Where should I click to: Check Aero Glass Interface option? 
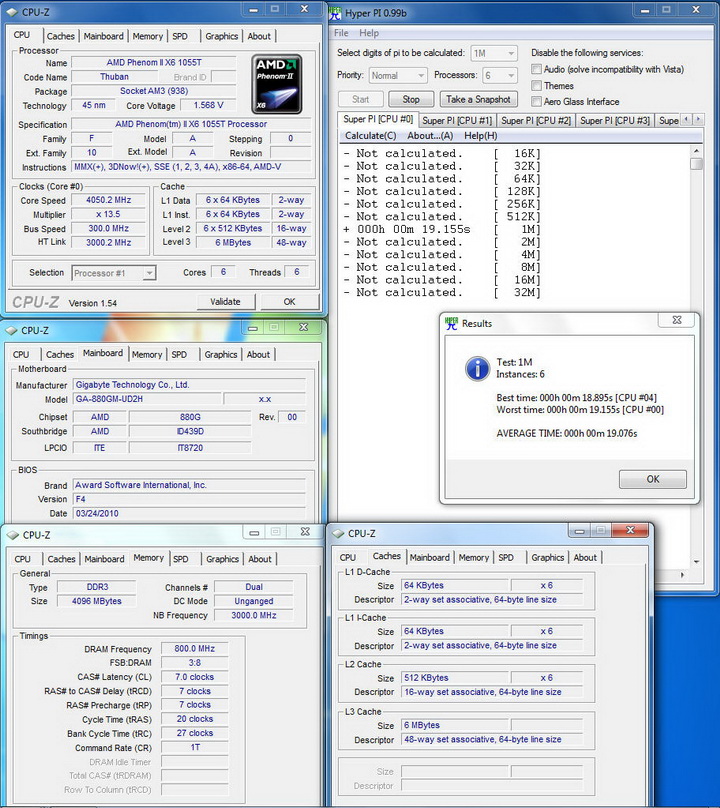(x=537, y=102)
